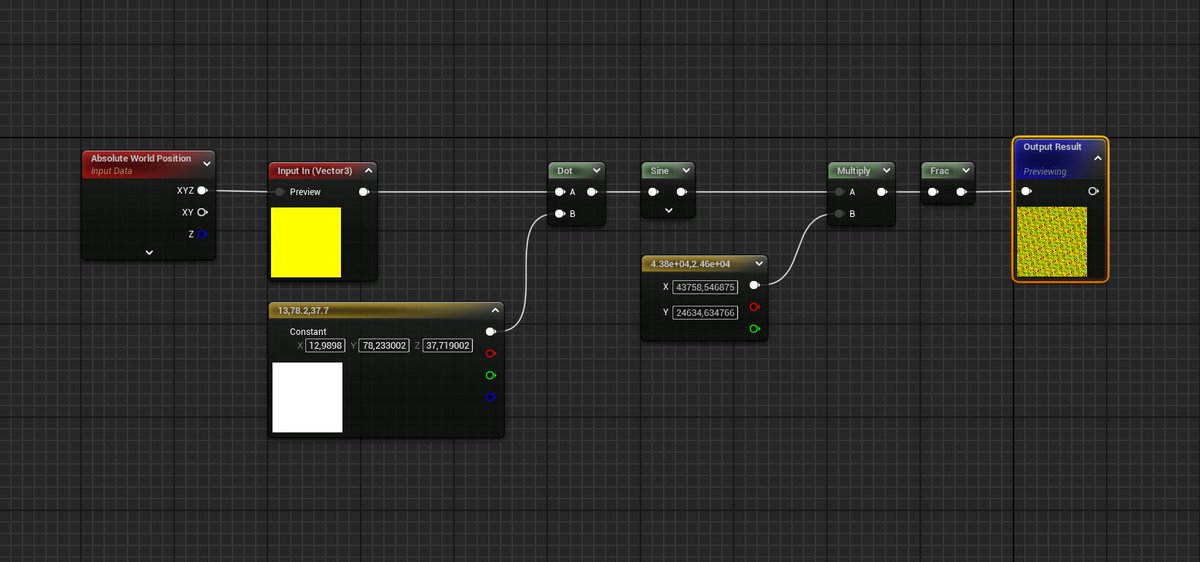Collapse the Input In (Vector3) node preview
This screenshot has width=1200, height=562.
(x=369, y=170)
